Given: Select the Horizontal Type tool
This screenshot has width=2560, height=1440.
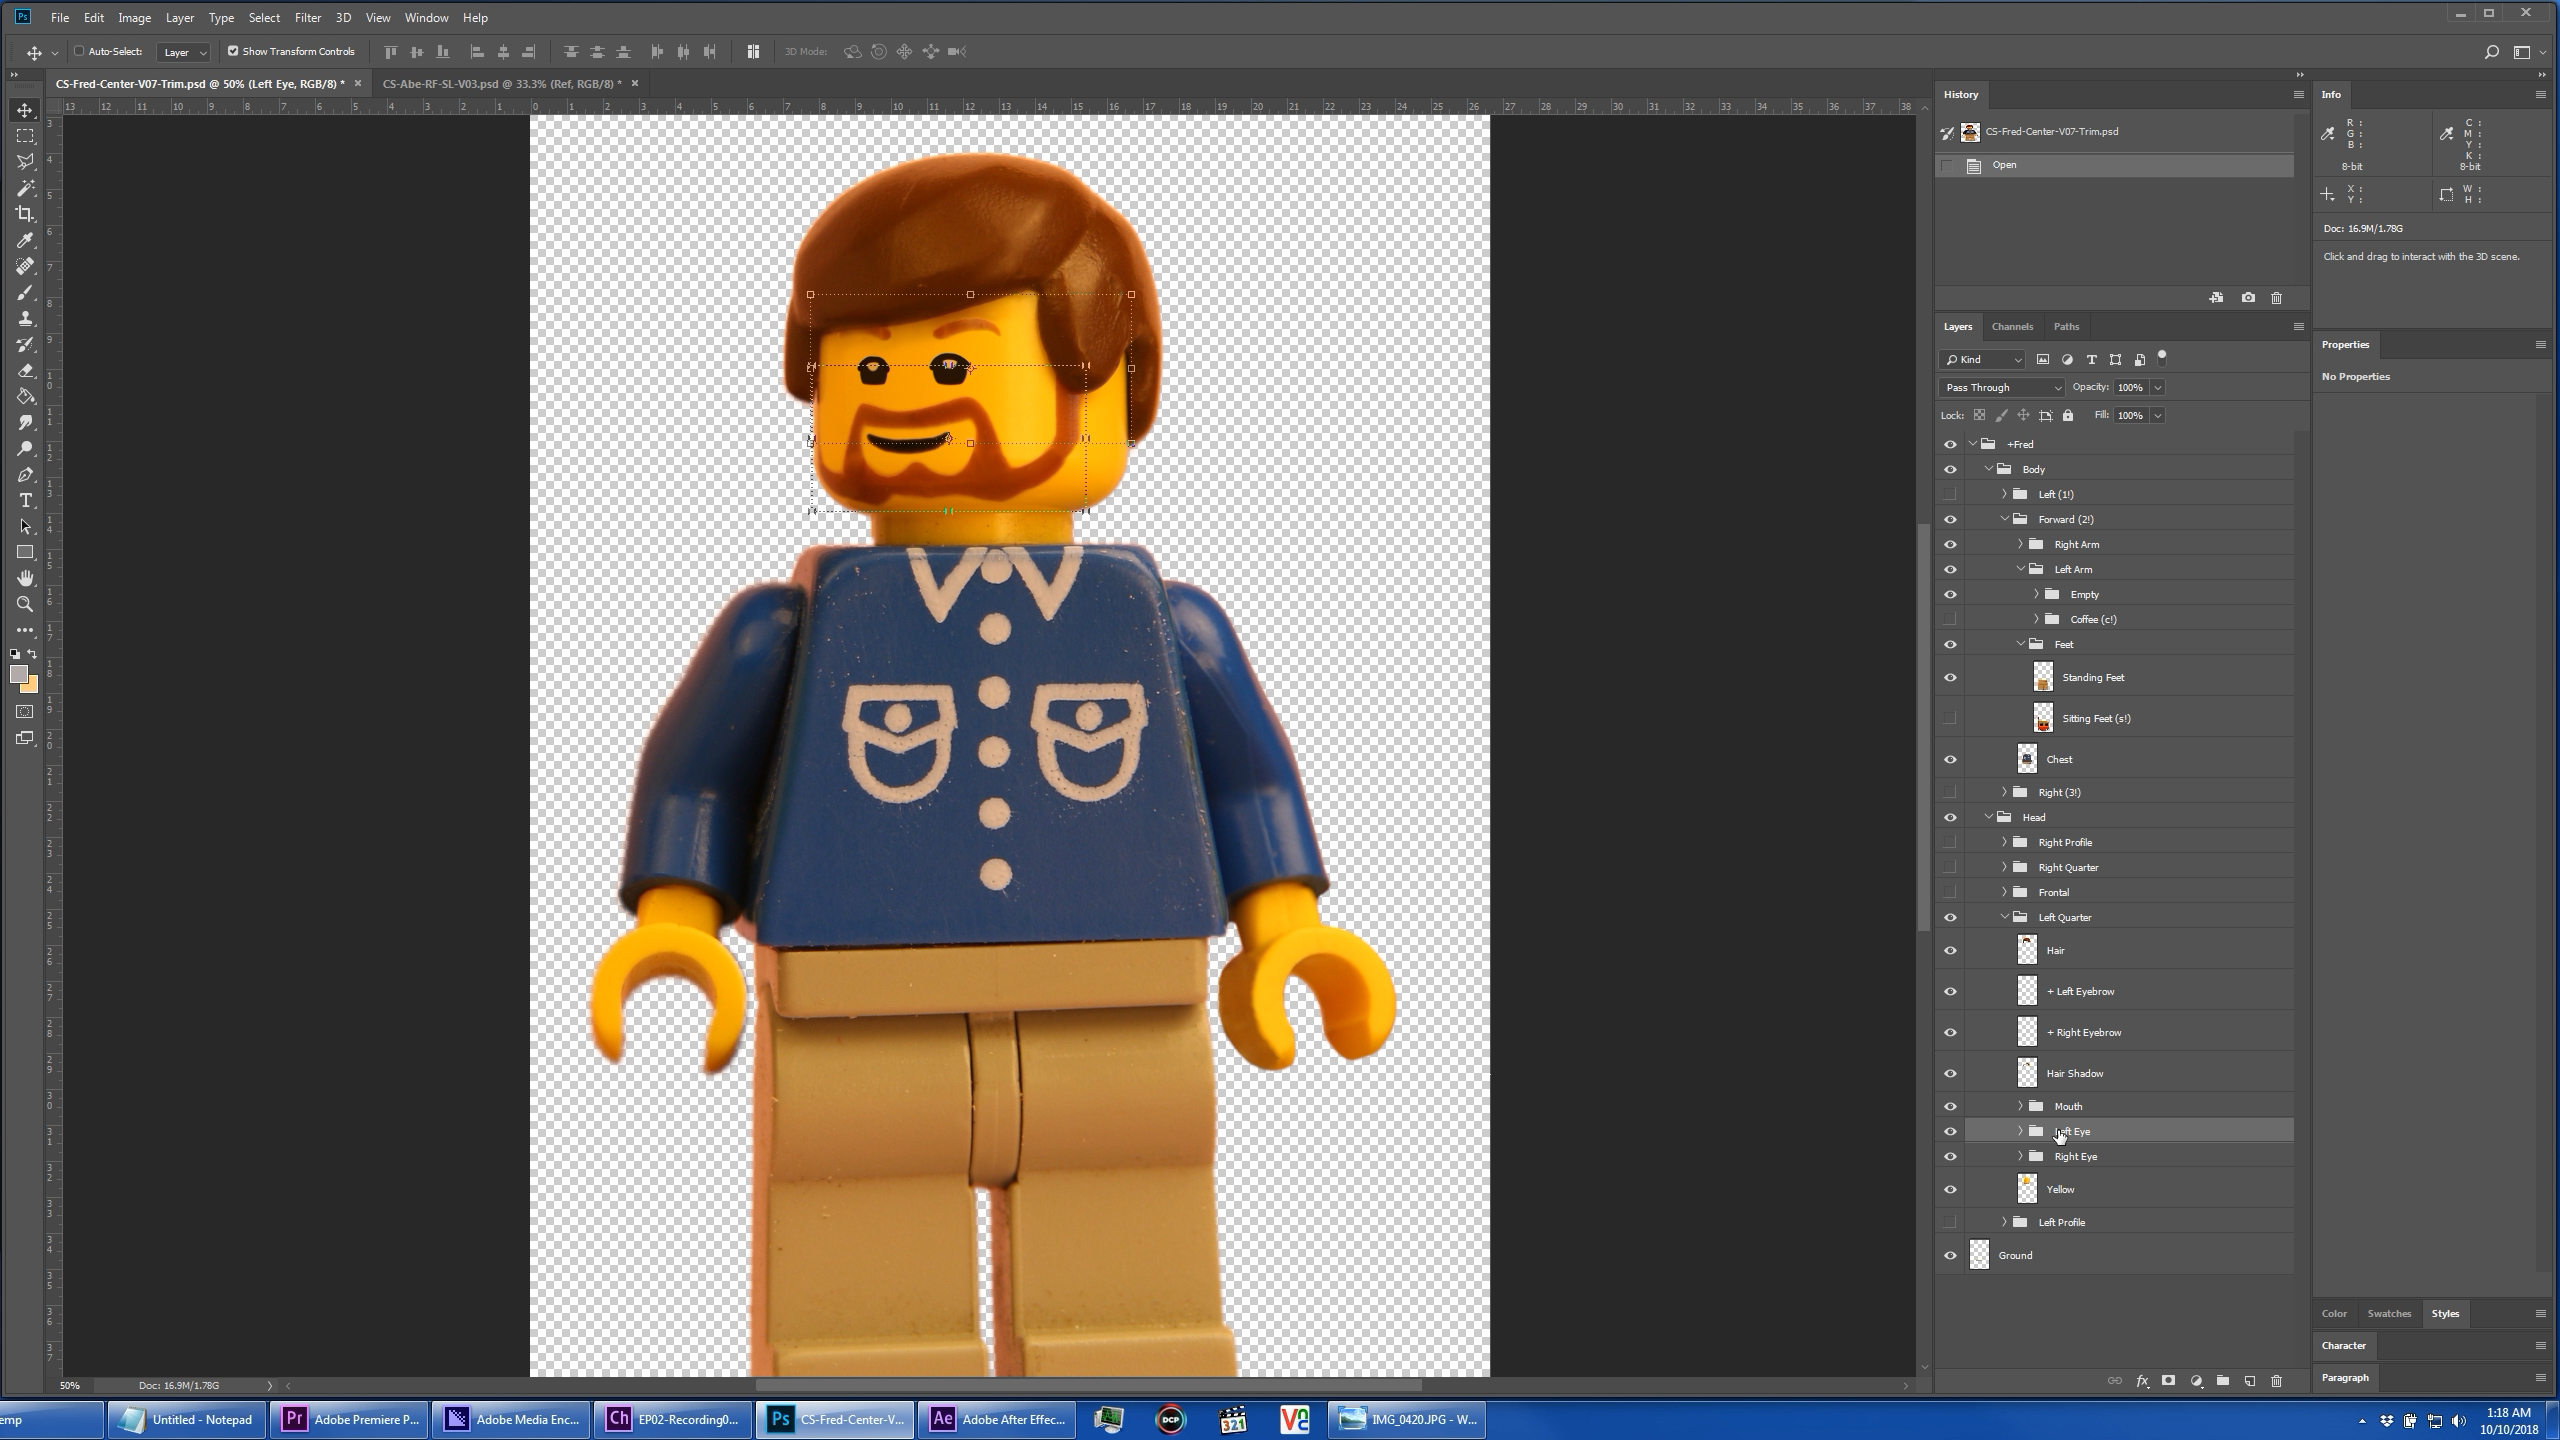Looking at the screenshot, I should pos(25,500).
